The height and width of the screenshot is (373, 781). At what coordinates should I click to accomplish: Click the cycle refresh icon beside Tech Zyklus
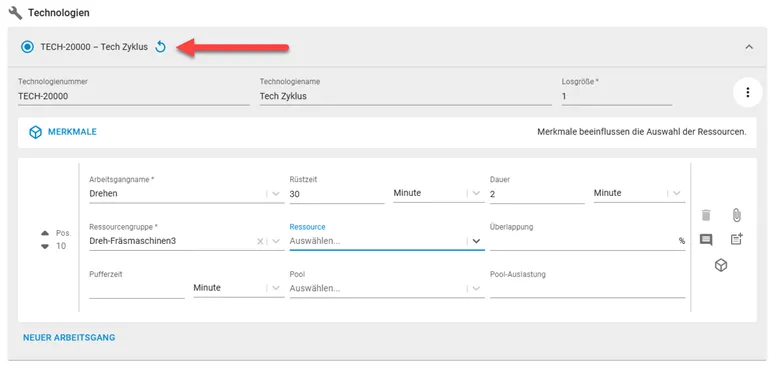(x=160, y=47)
